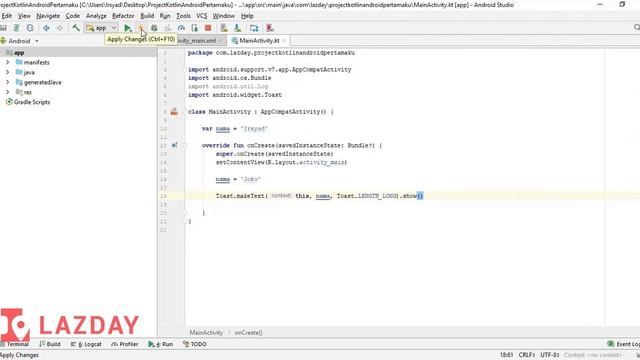The height and width of the screenshot is (360, 640).
Task: Close the MainActivity.kt tab
Action: coord(284,40)
